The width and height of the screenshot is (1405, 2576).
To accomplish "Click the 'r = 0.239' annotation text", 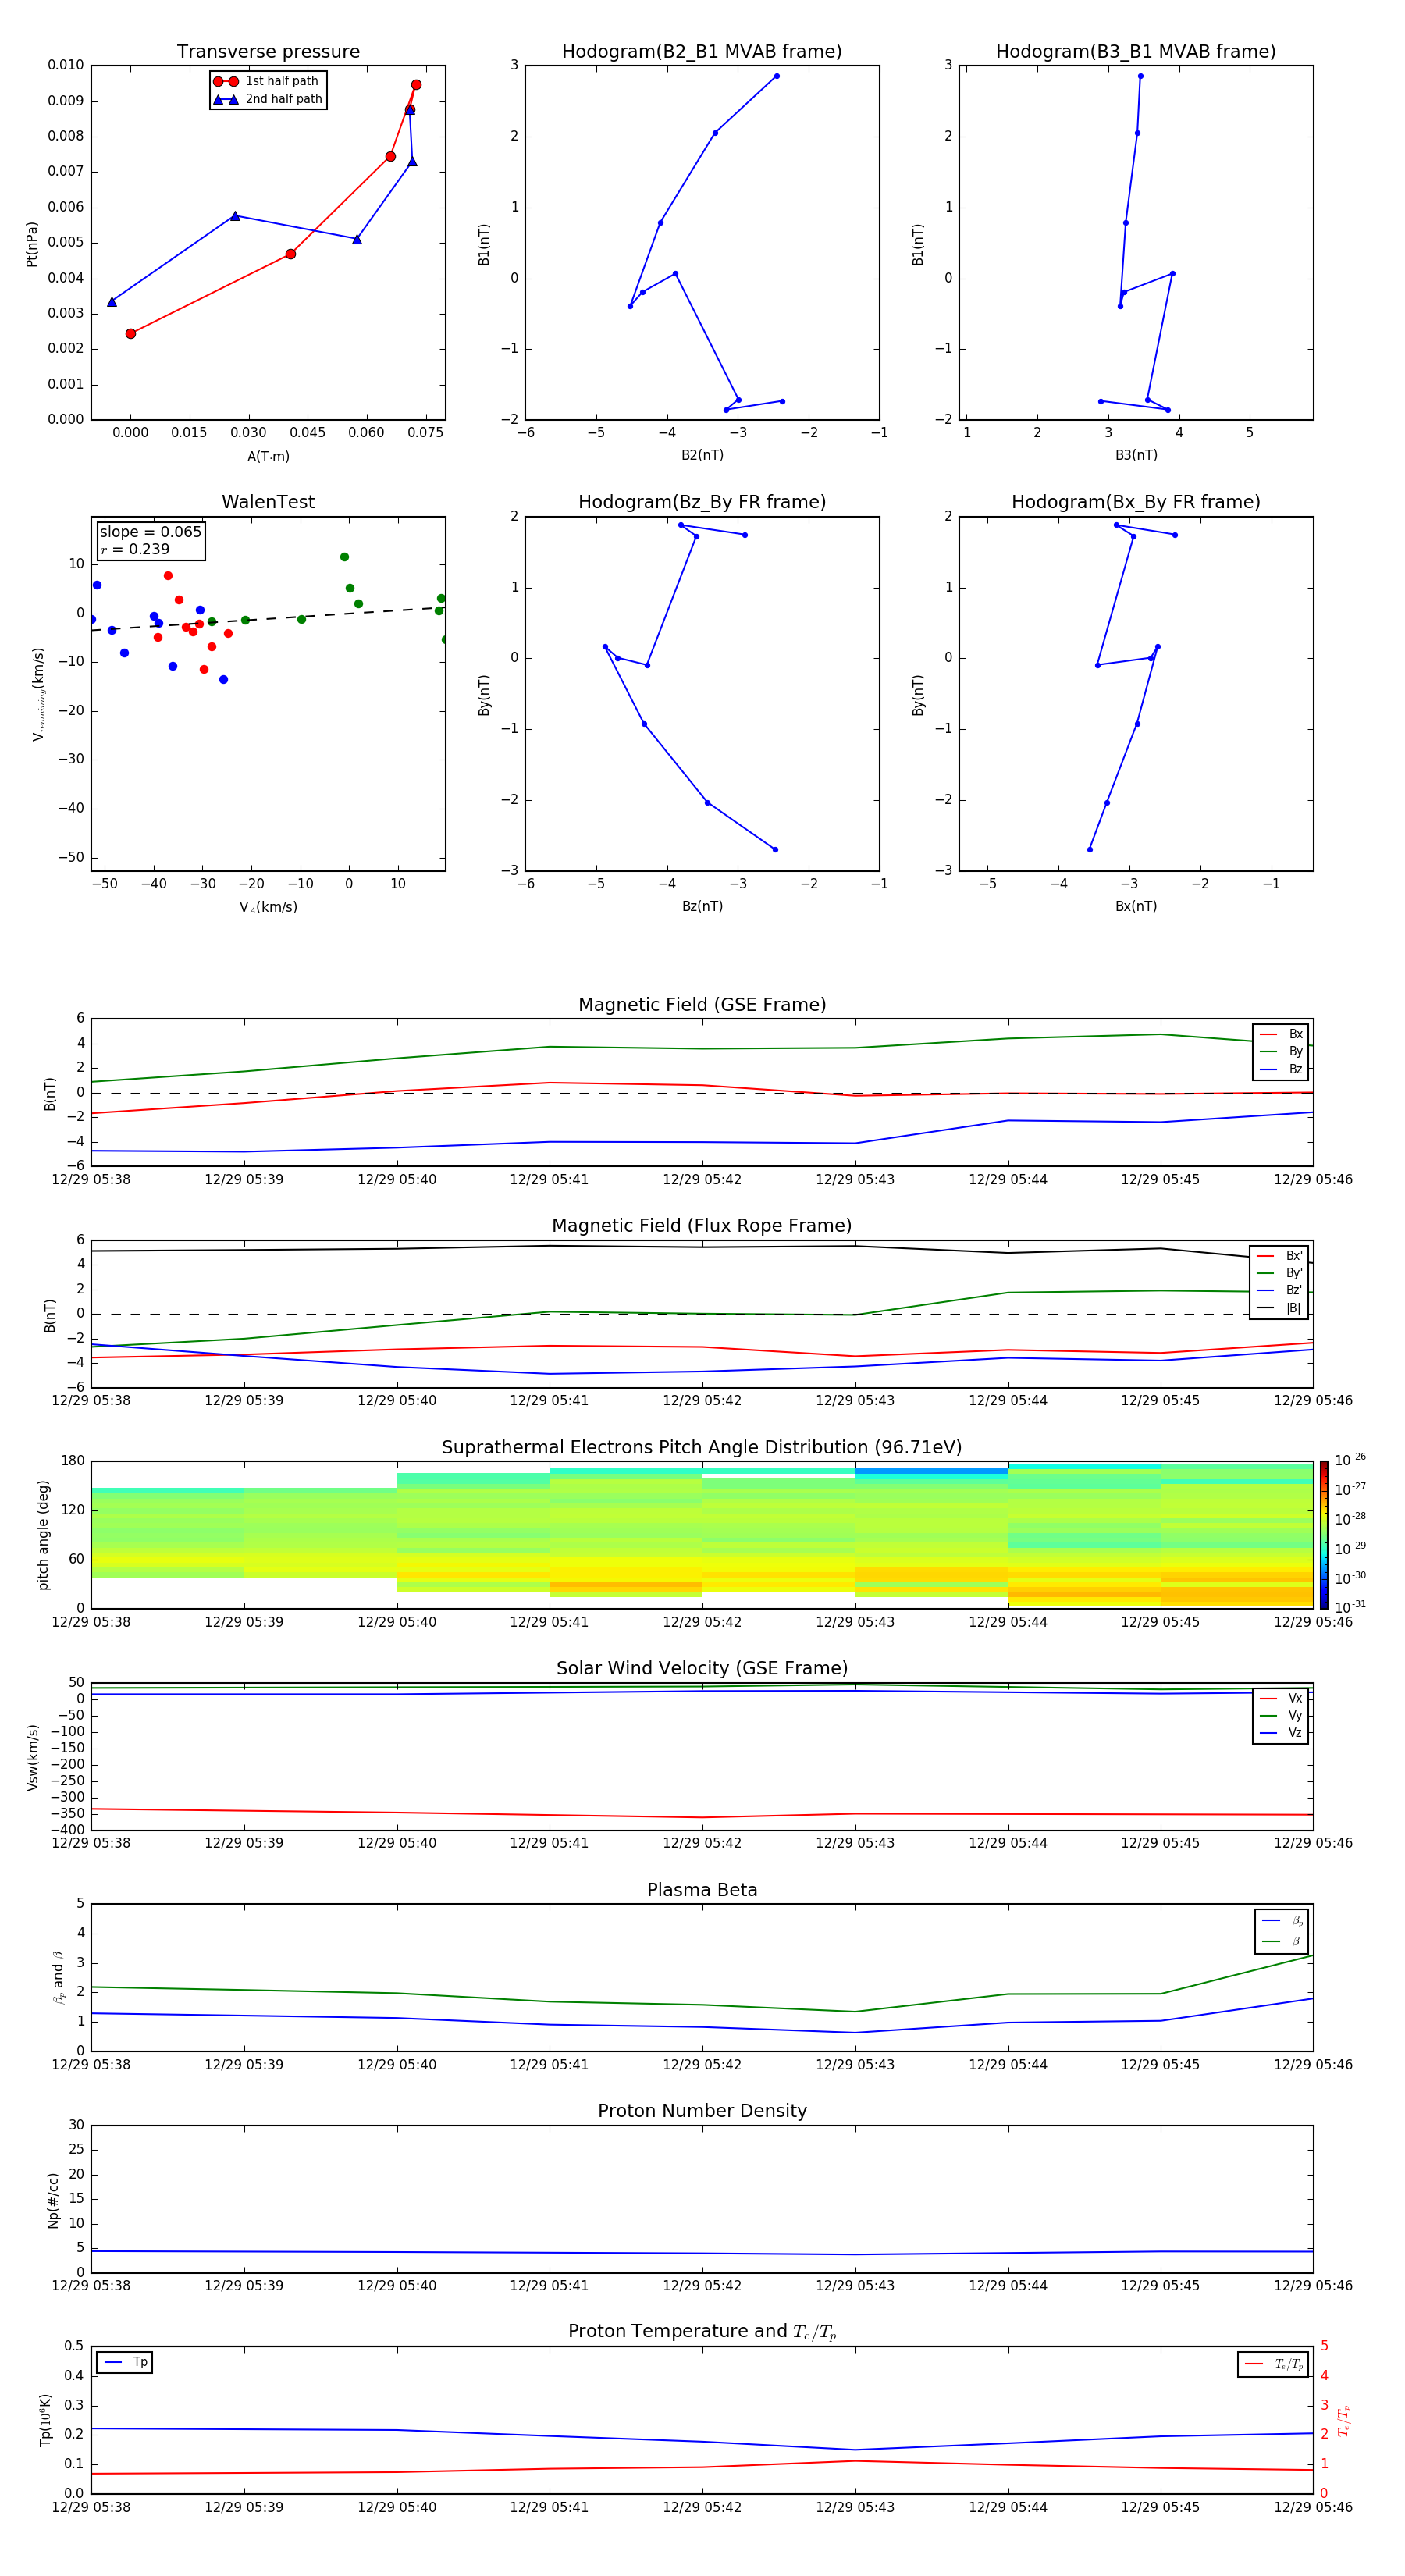I will click(135, 549).
